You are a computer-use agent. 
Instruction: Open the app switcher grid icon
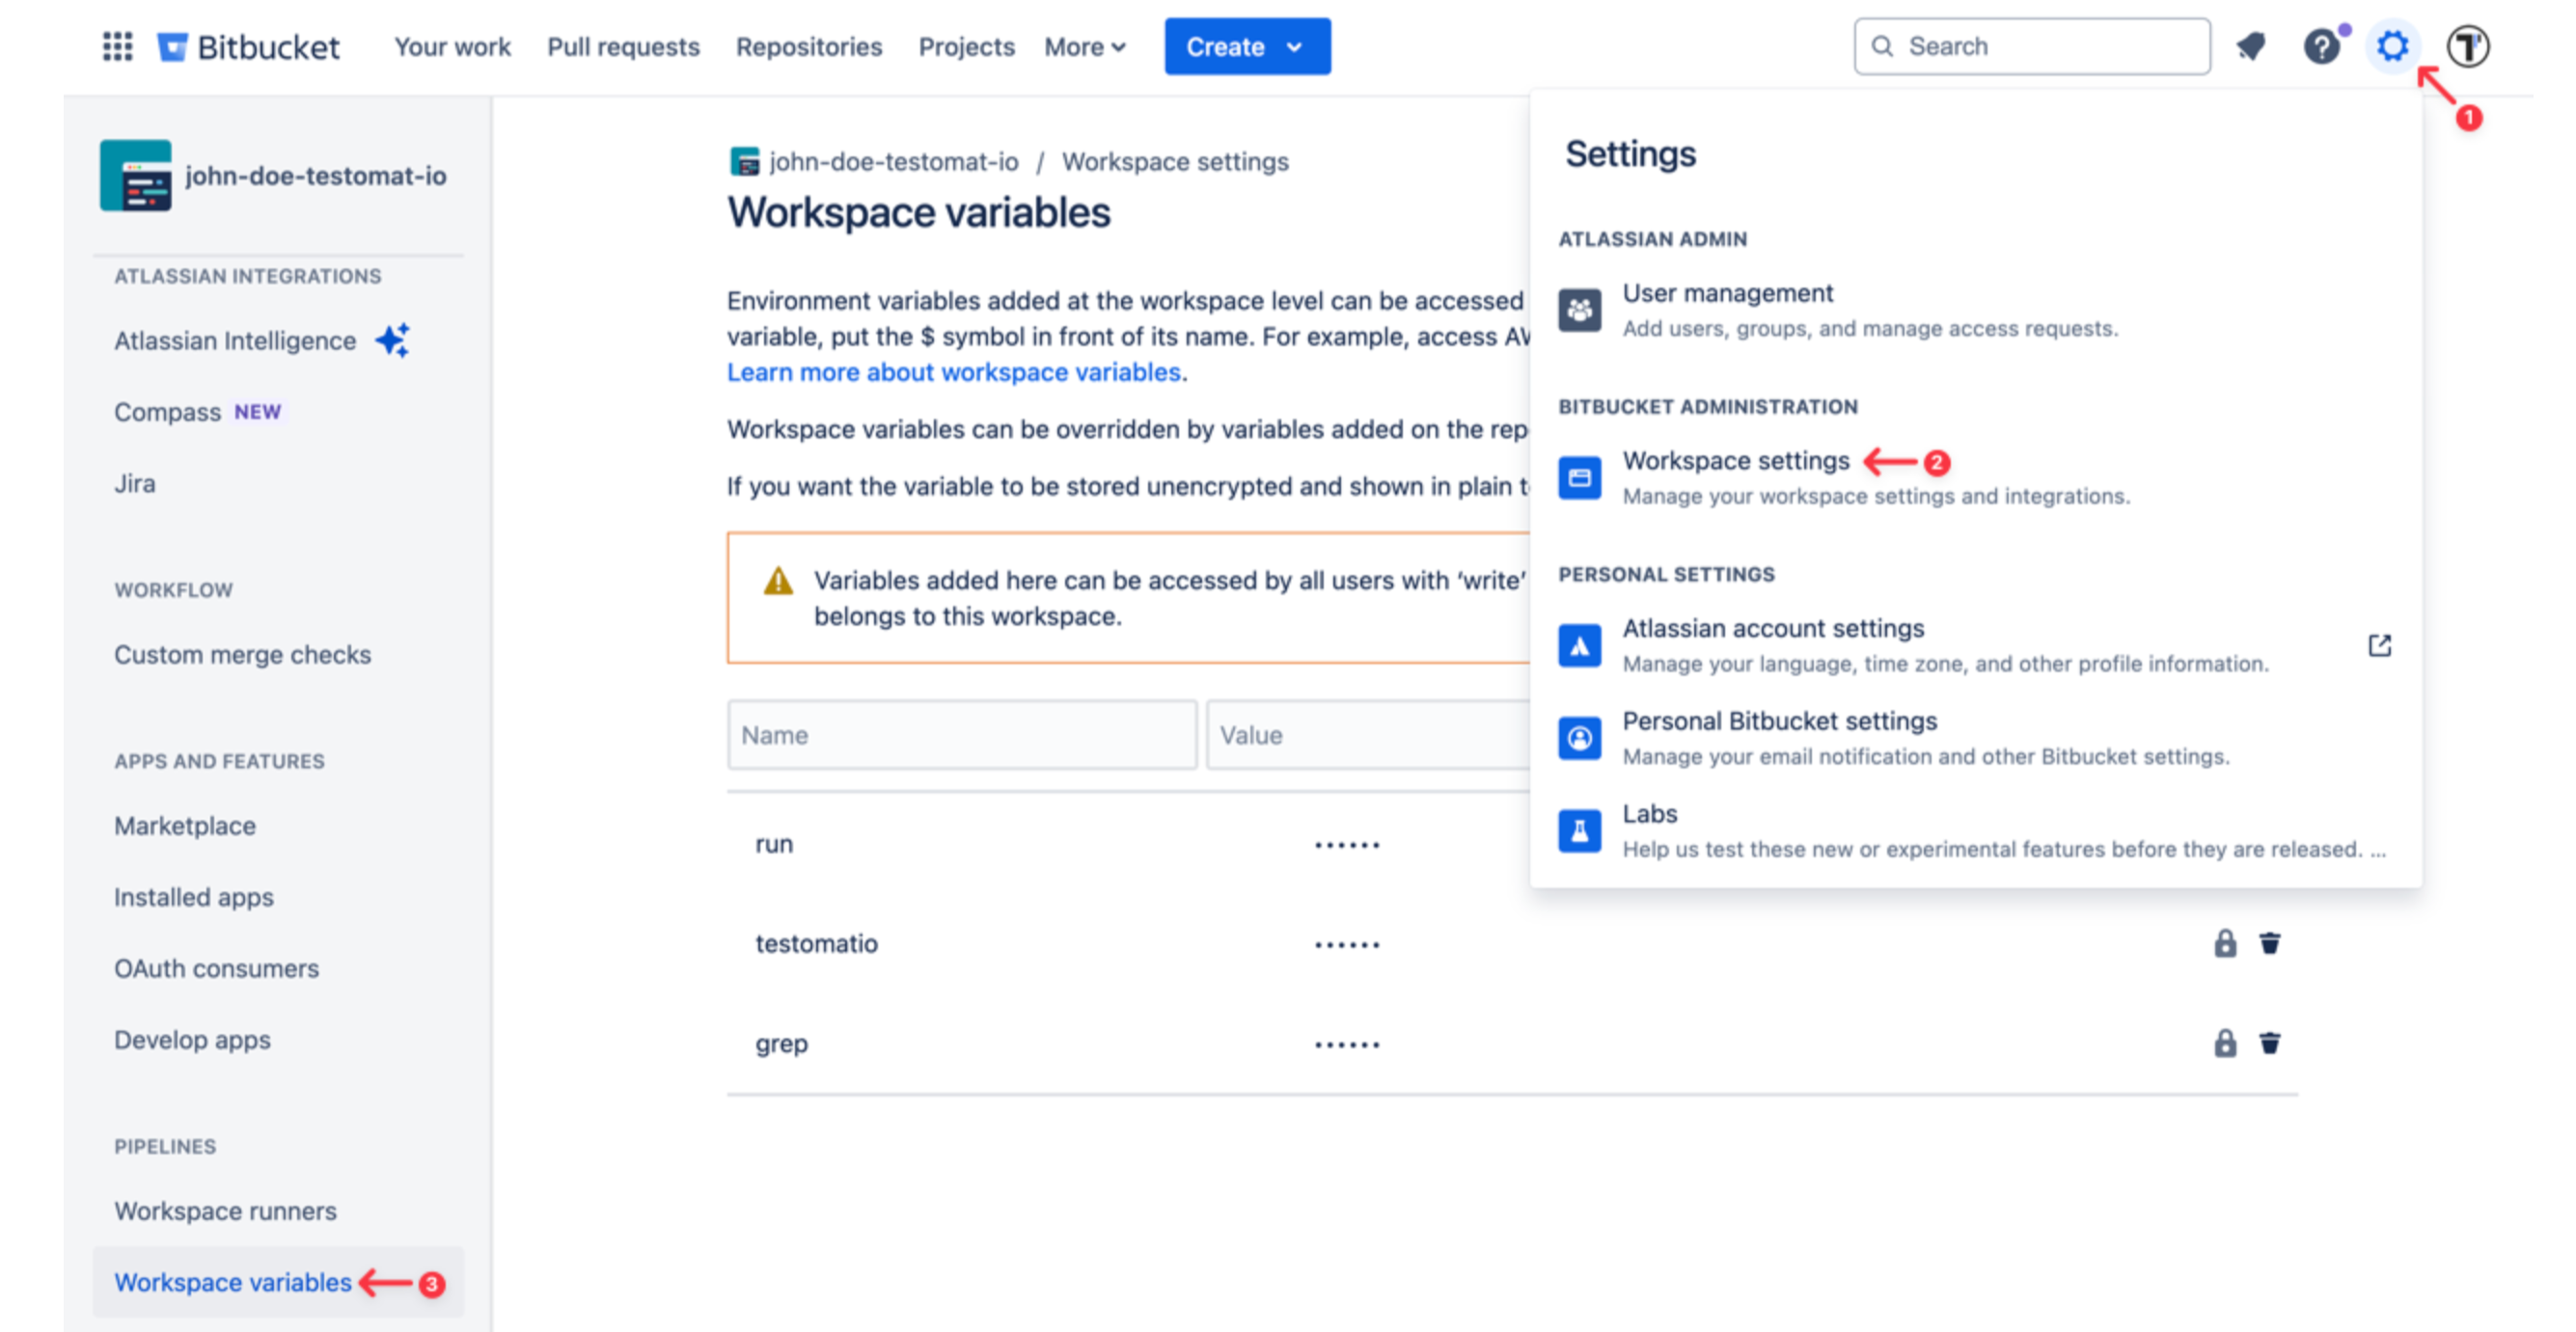pos(117,46)
